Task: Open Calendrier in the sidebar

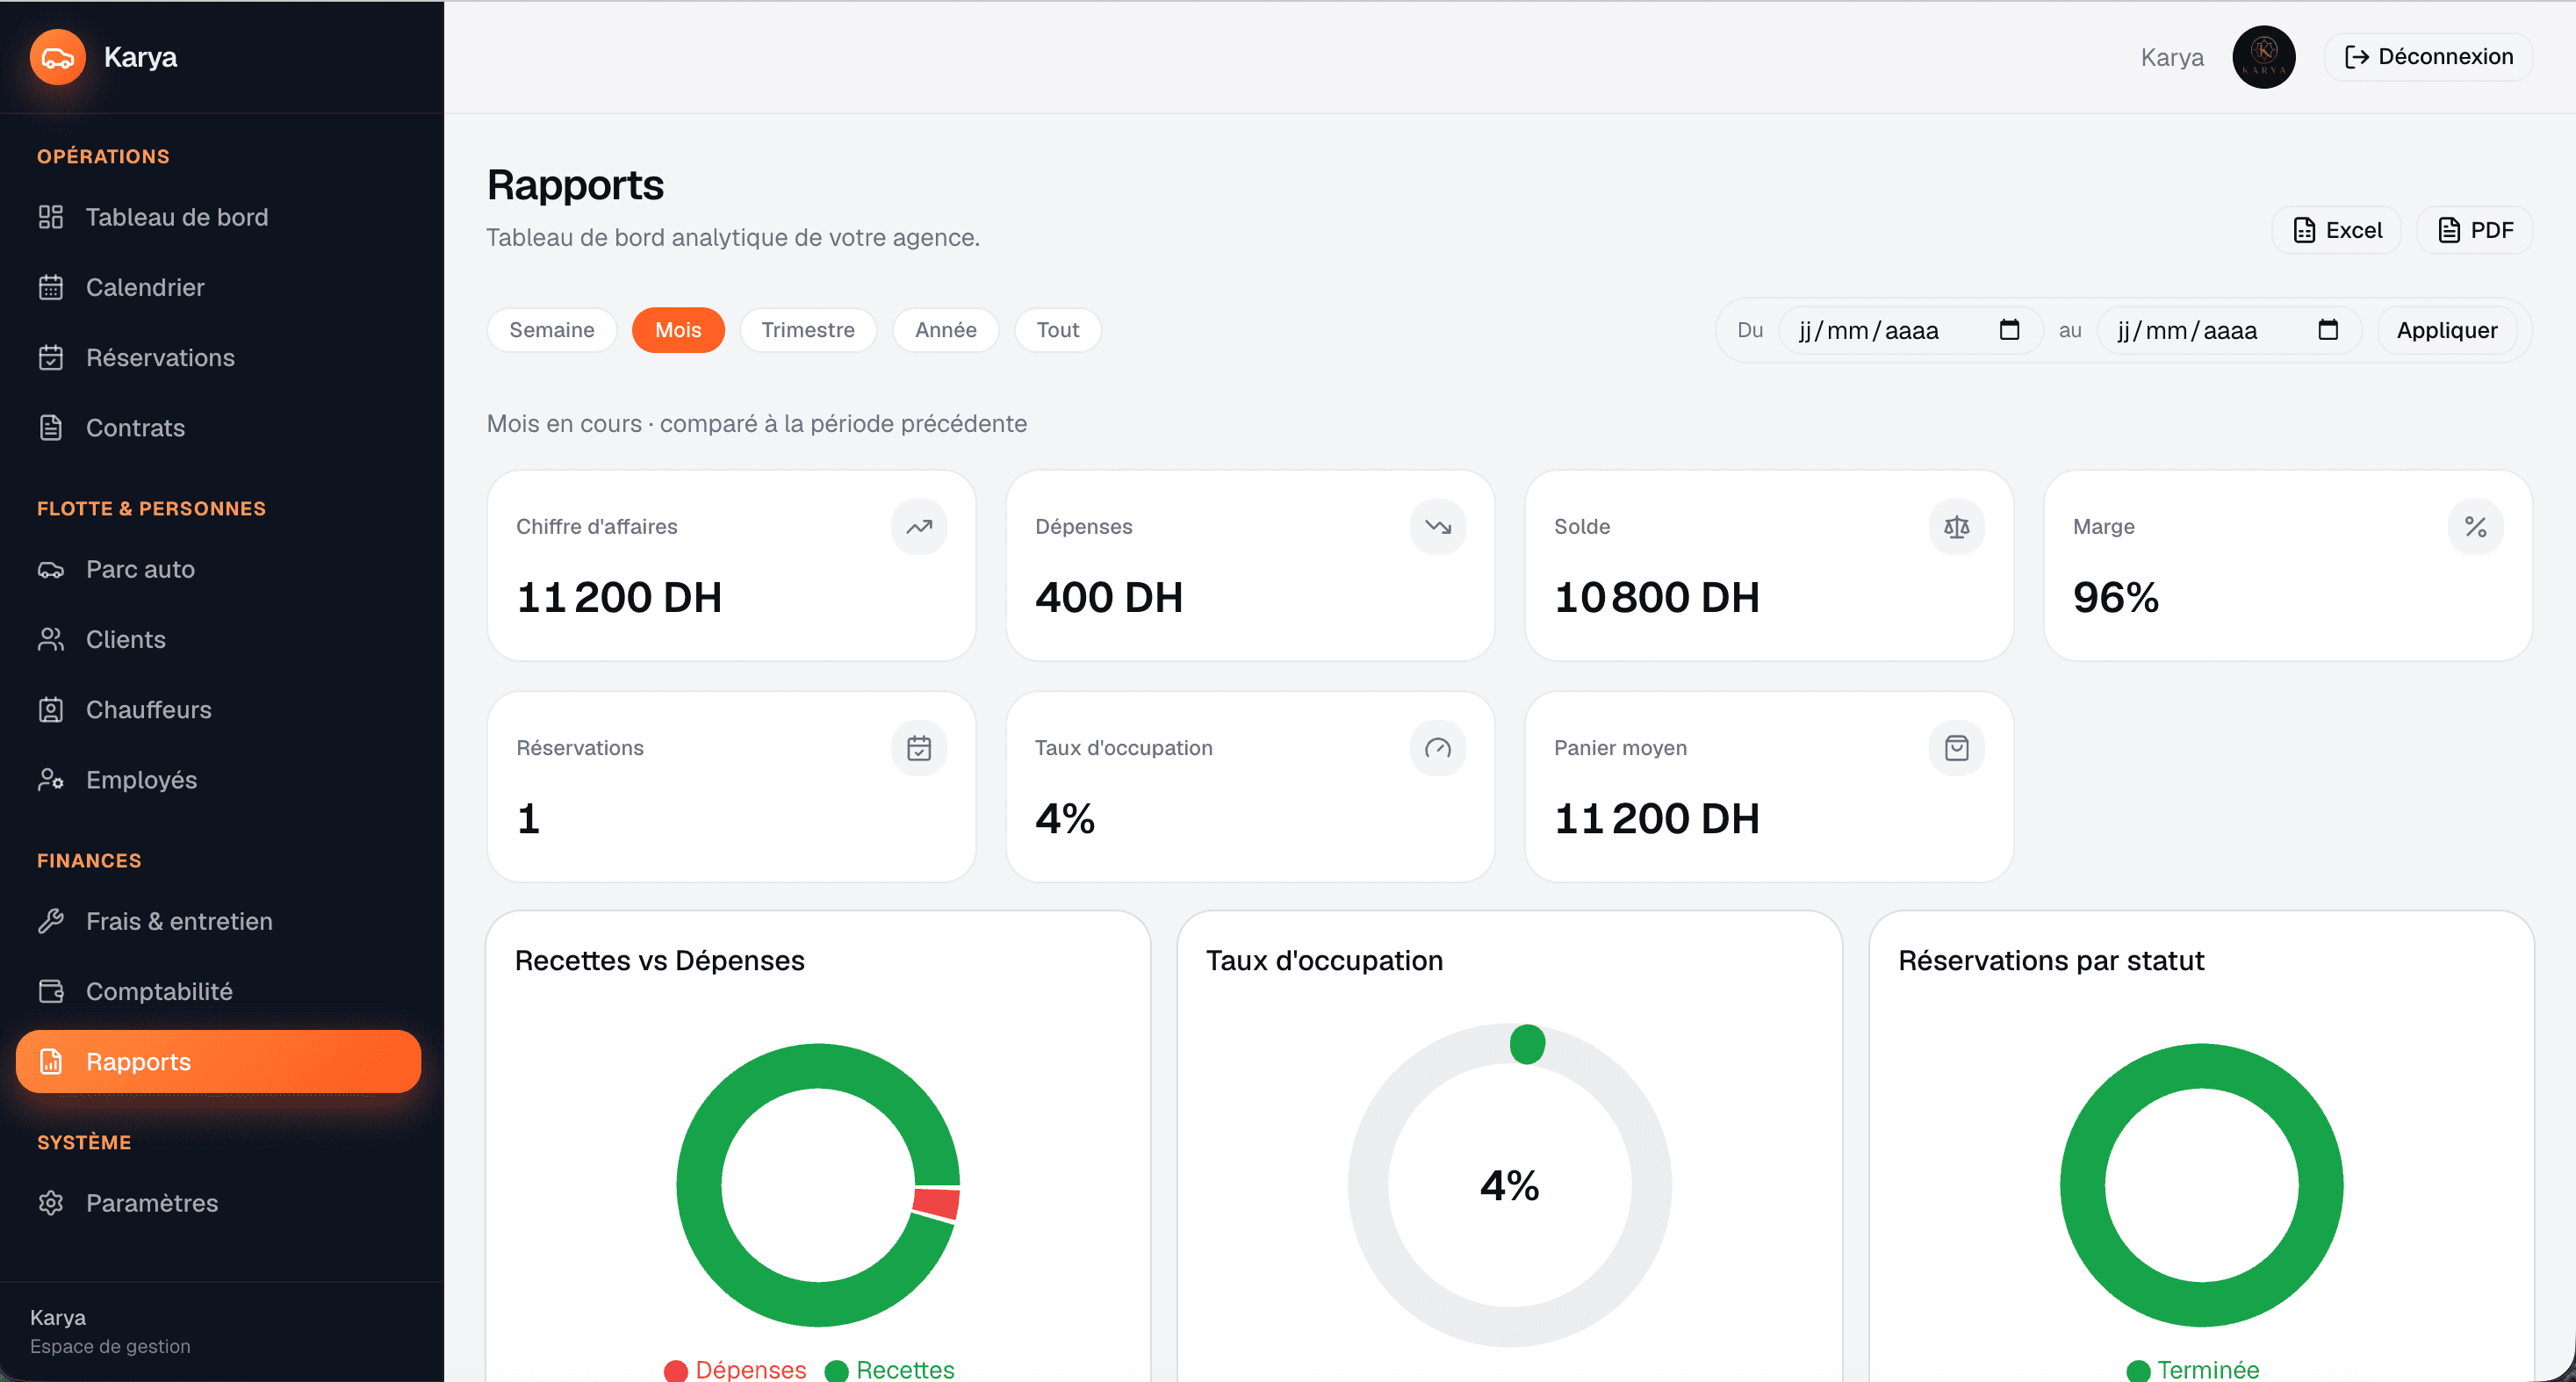Action: pyautogui.click(x=218, y=287)
